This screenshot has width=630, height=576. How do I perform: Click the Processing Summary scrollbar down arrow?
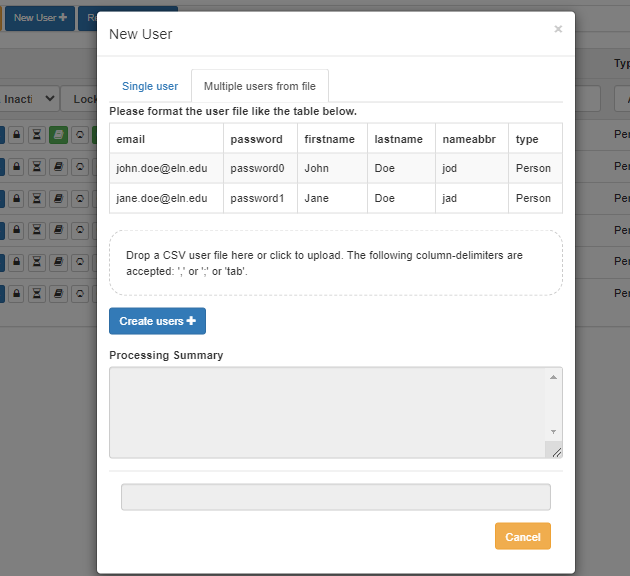tap(553, 432)
